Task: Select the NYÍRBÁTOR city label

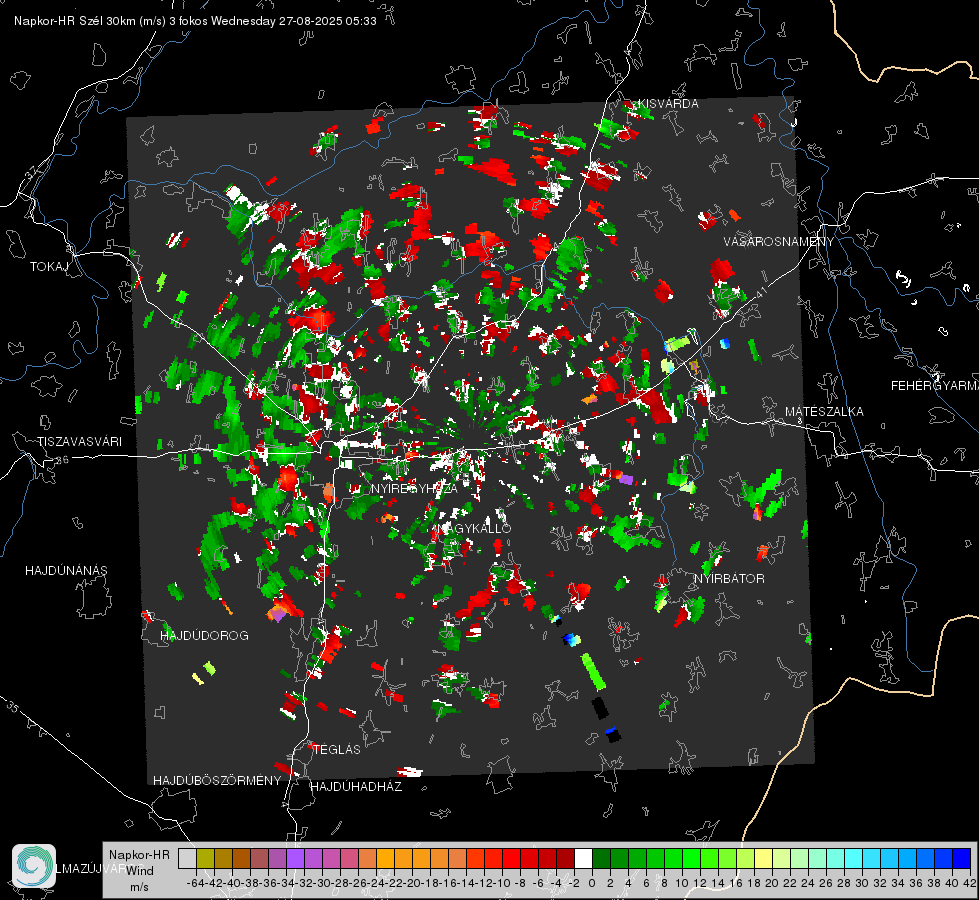Action: (x=729, y=578)
